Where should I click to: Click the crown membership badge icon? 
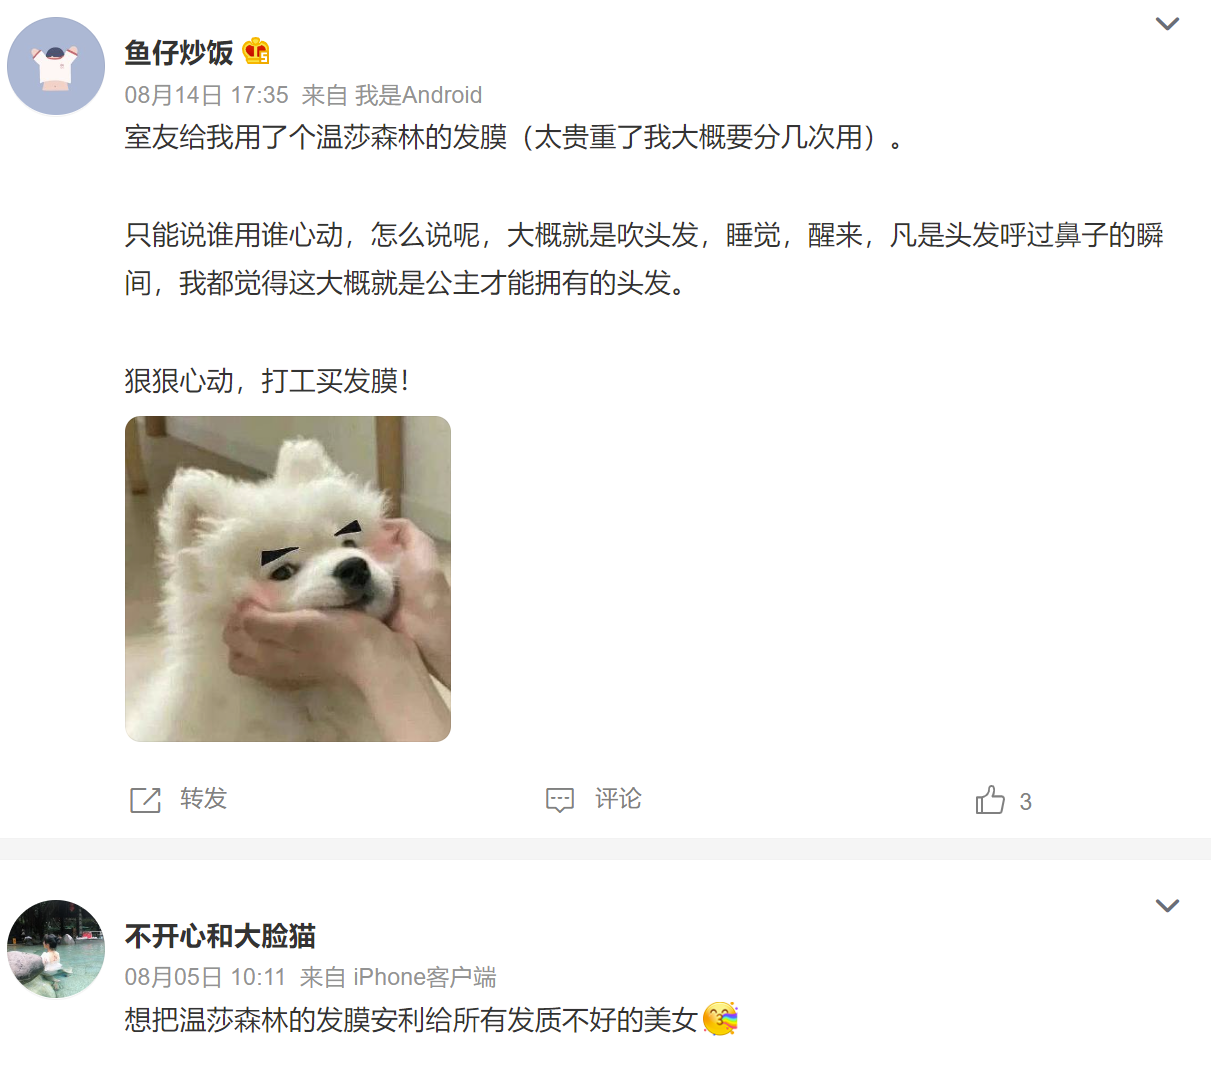(x=256, y=51)
